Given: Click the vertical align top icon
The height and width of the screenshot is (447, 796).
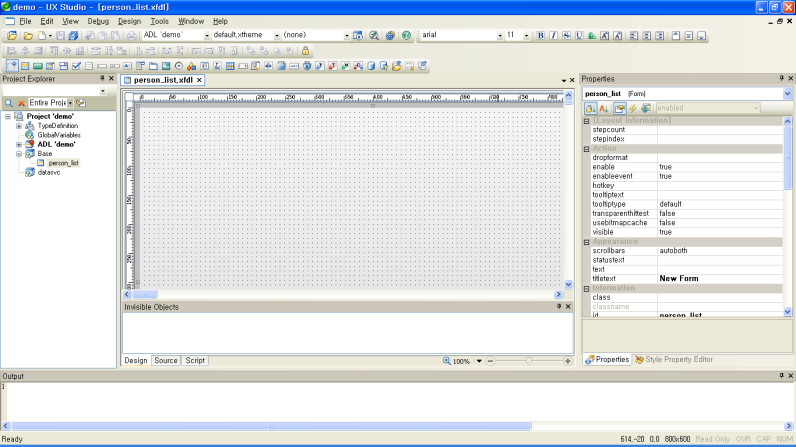Looking at the screenshot, I should 676,36.
